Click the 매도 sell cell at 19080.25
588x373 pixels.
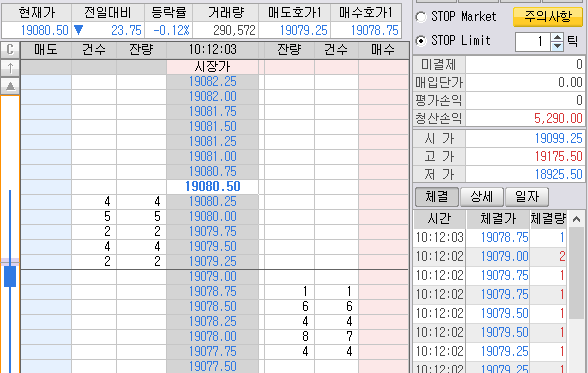(46, 202)
